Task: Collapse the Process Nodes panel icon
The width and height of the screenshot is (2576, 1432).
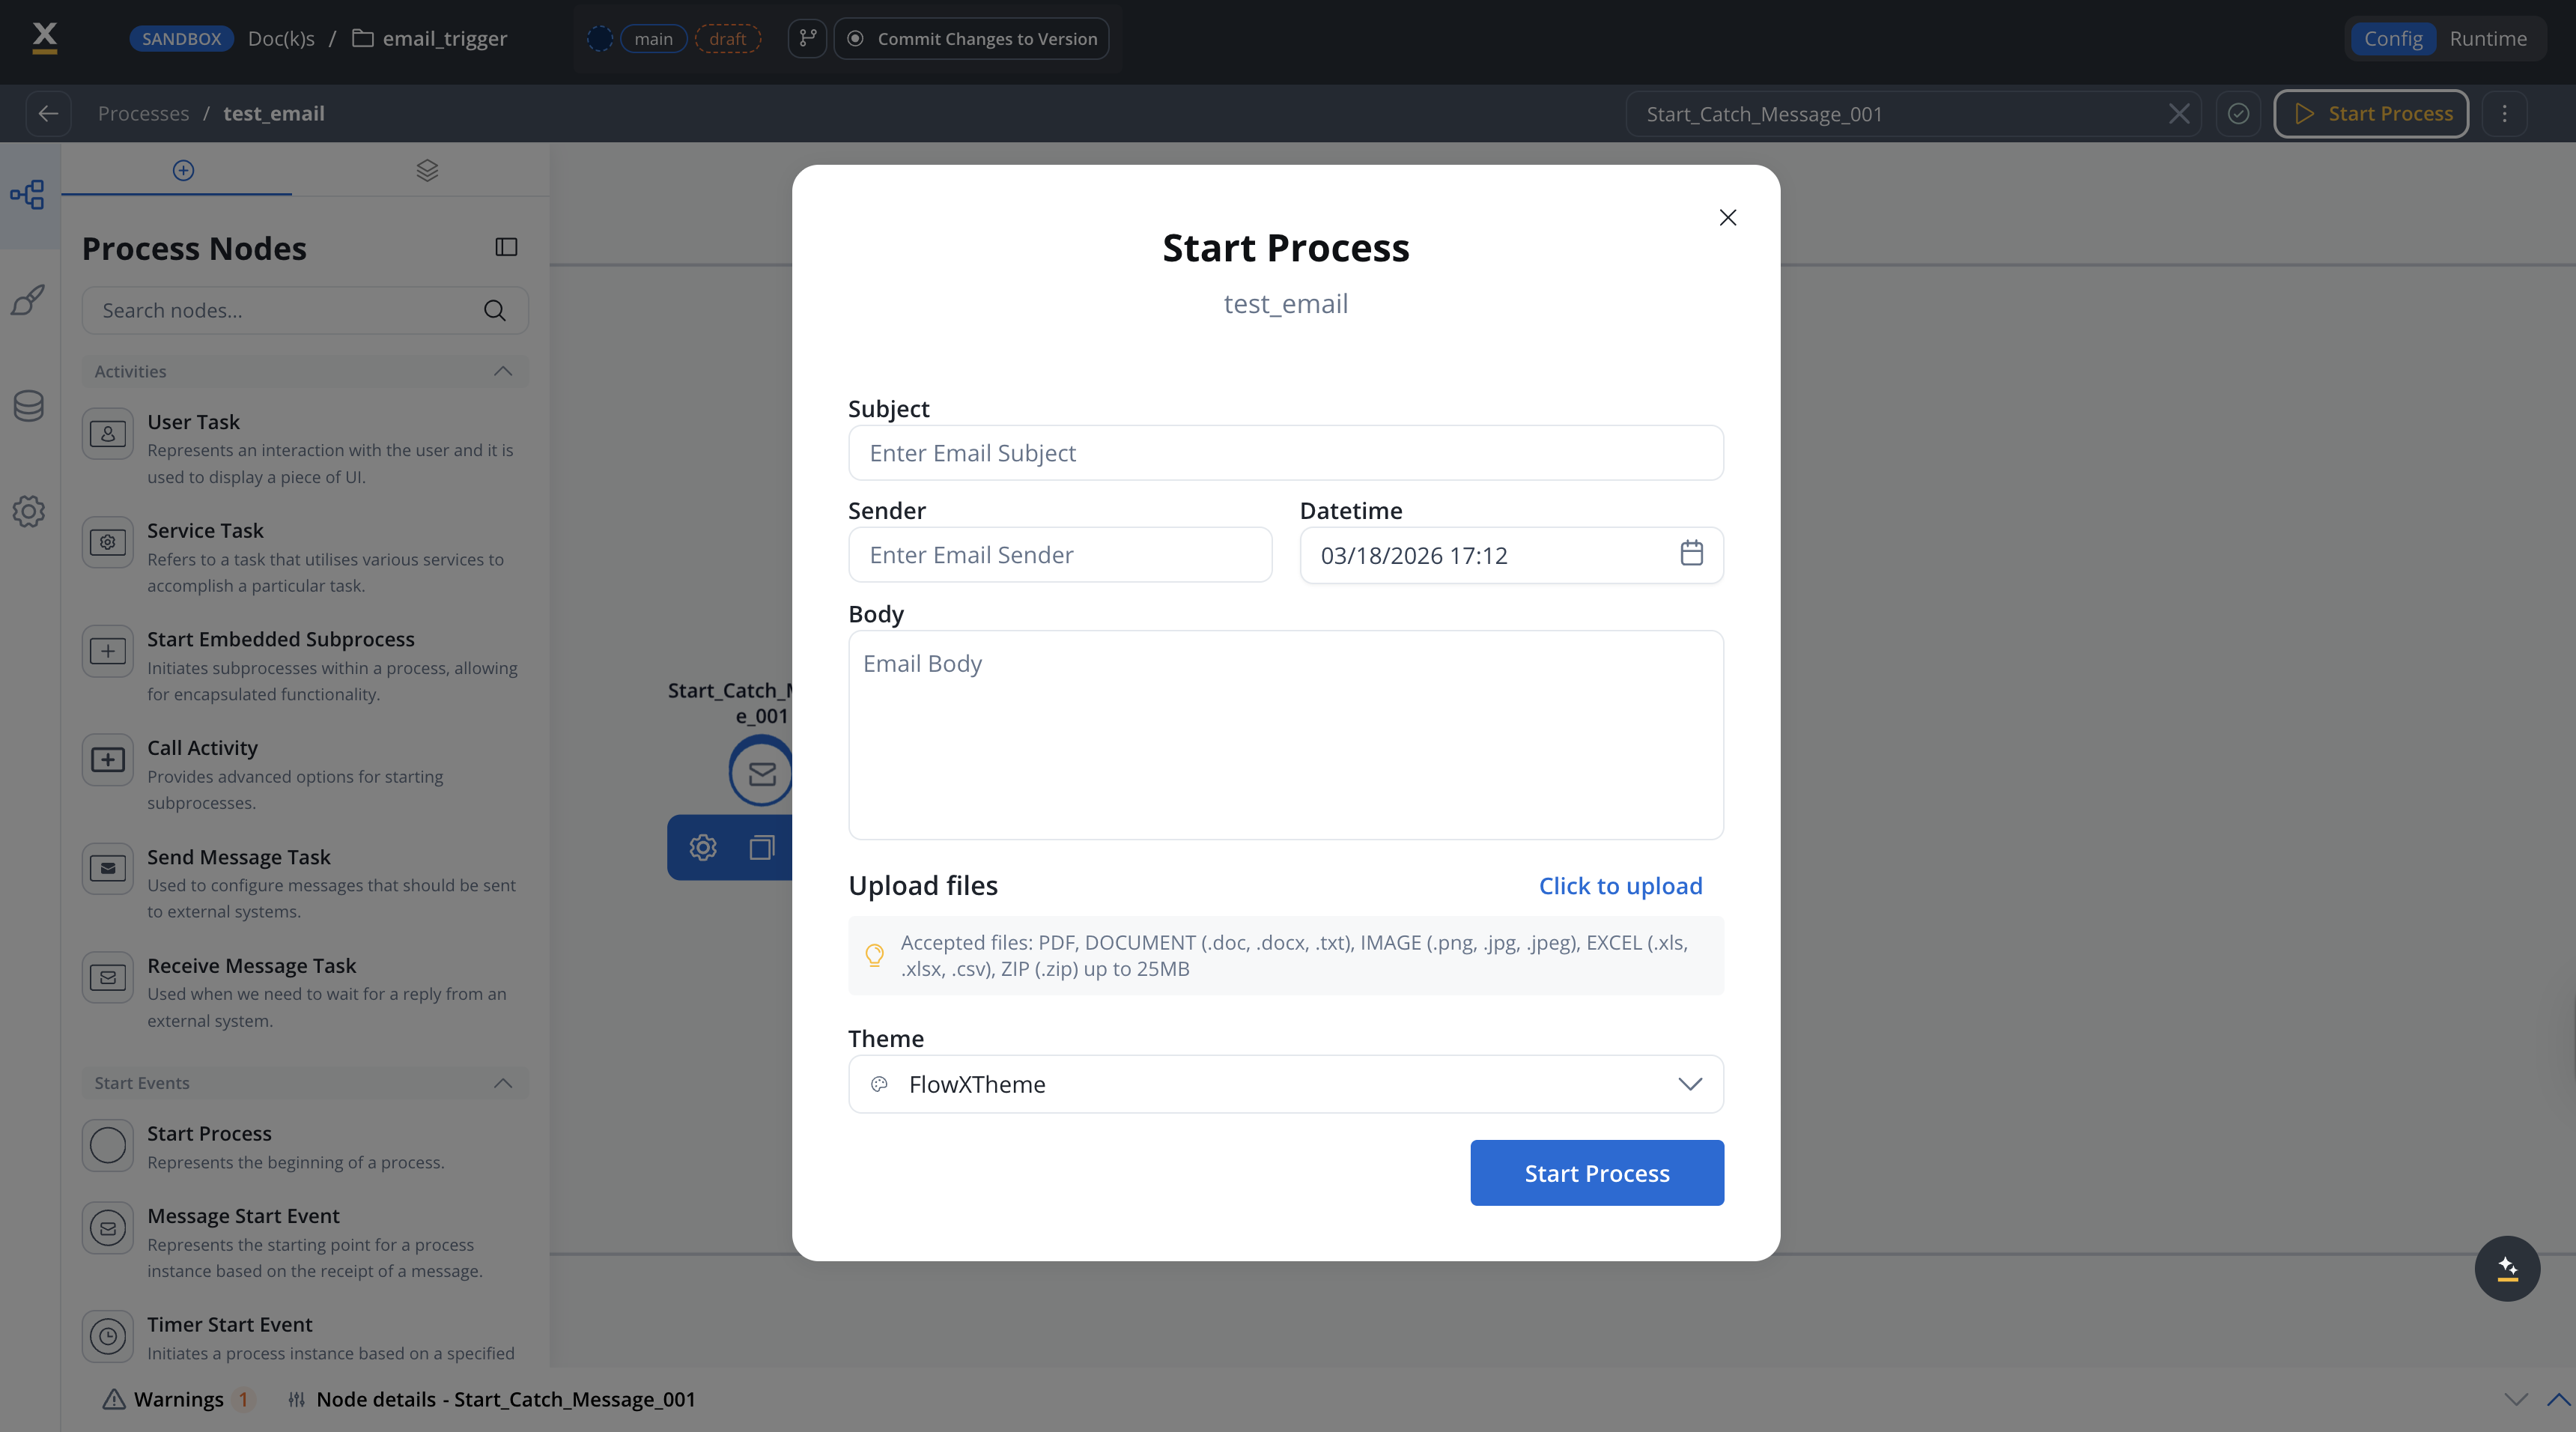Action: tap(506, 247)
